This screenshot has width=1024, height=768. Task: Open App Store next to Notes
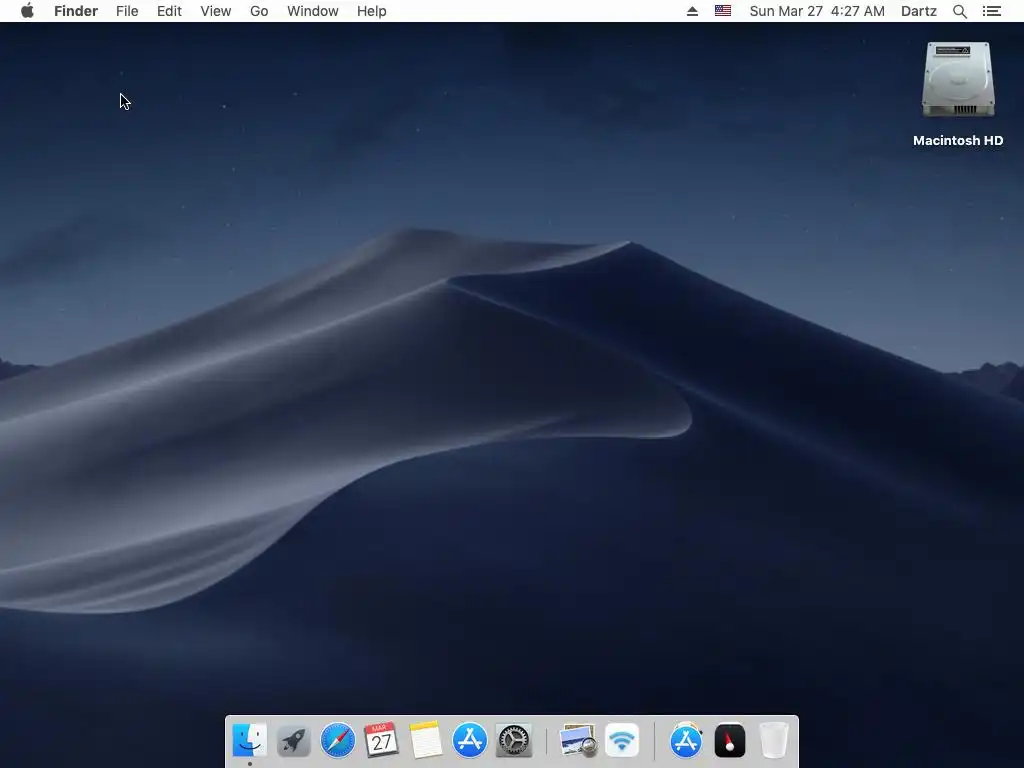point(470,740)
